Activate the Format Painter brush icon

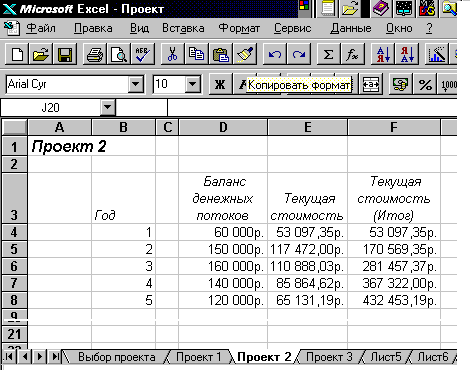pos(245,54)
